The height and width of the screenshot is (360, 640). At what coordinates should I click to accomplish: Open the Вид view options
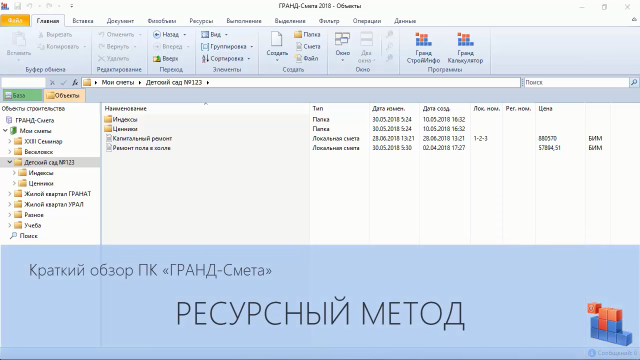(214, 35)
